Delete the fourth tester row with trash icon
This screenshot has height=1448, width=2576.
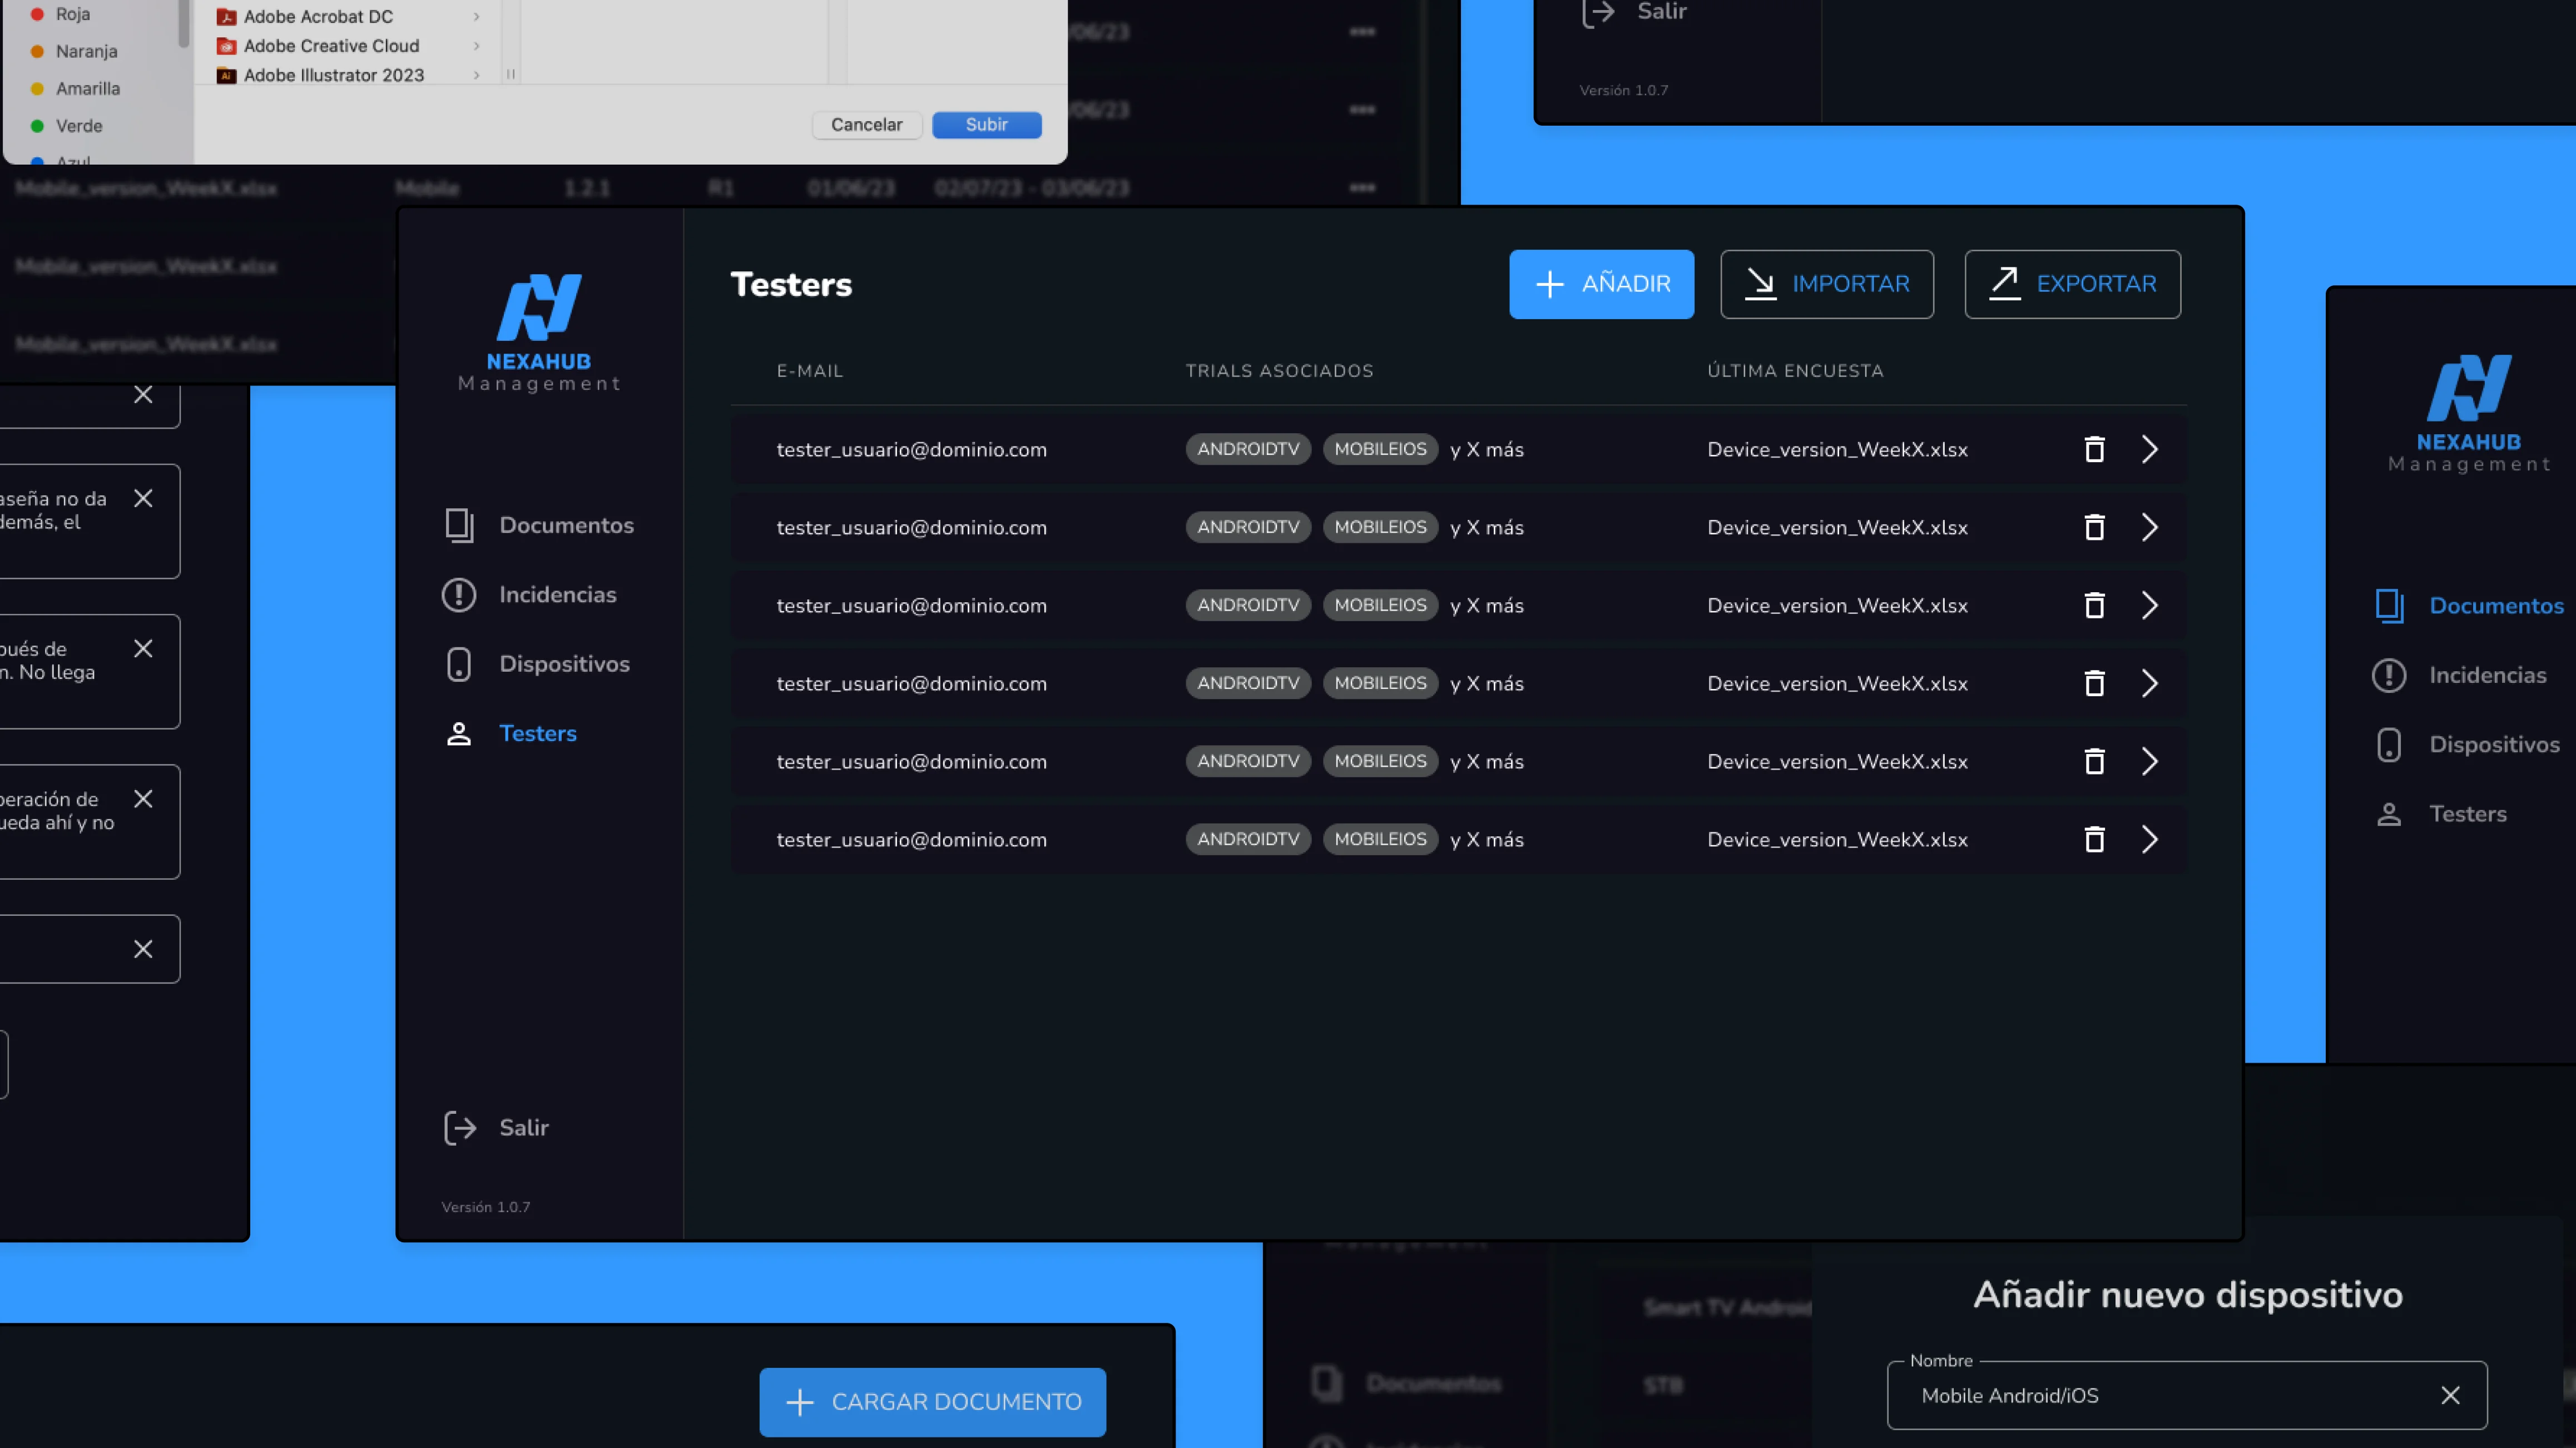(x=2094, y=683)
